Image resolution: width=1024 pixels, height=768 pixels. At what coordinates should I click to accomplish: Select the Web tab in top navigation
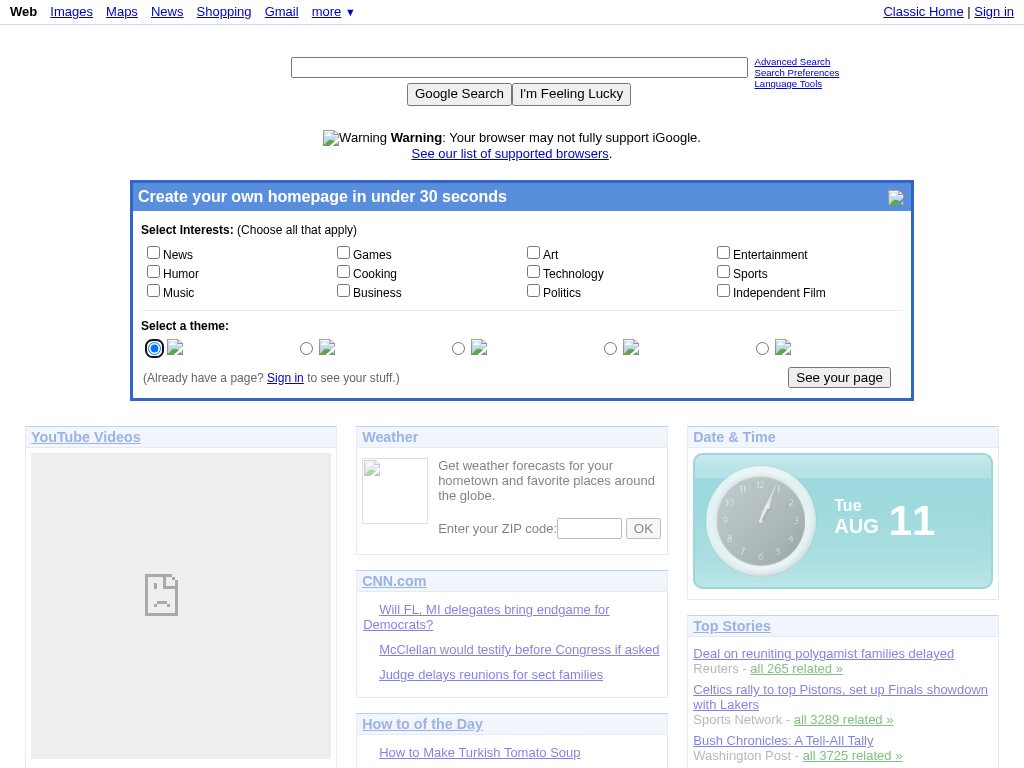coord(24,12)
